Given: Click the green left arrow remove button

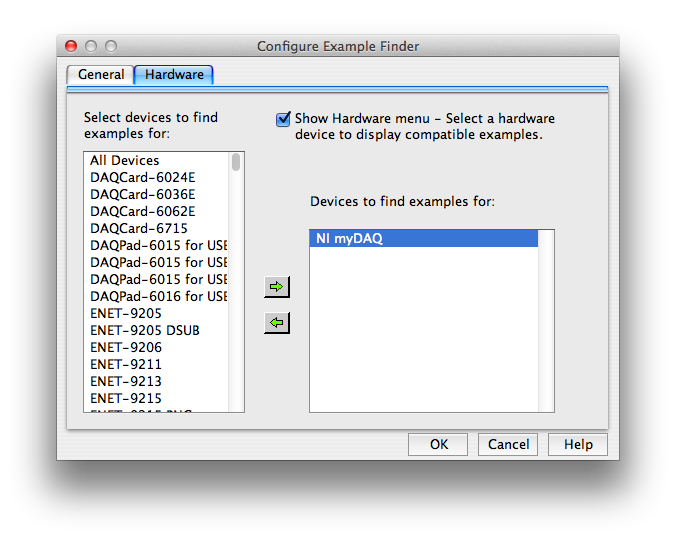Looking at the screenshot, I should [277, 323].
